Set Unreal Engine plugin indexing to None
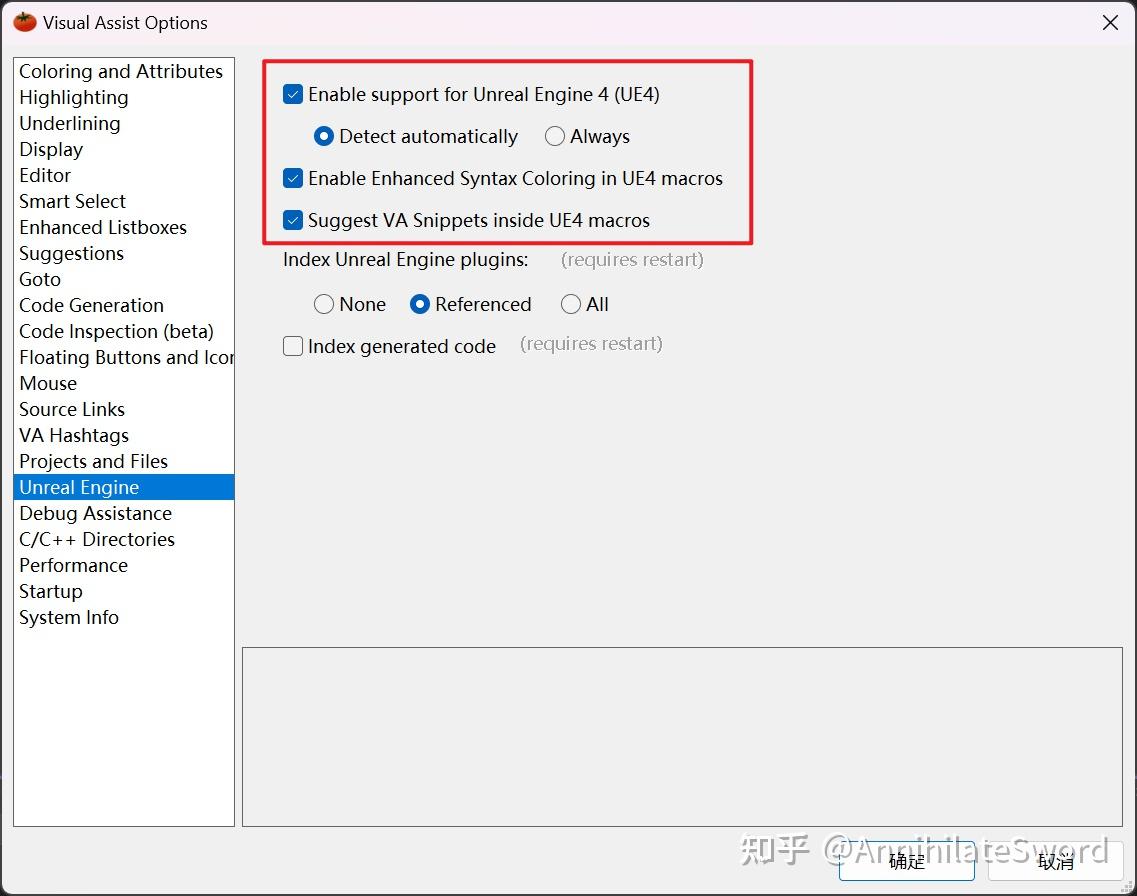 click(x=323, y=304)
